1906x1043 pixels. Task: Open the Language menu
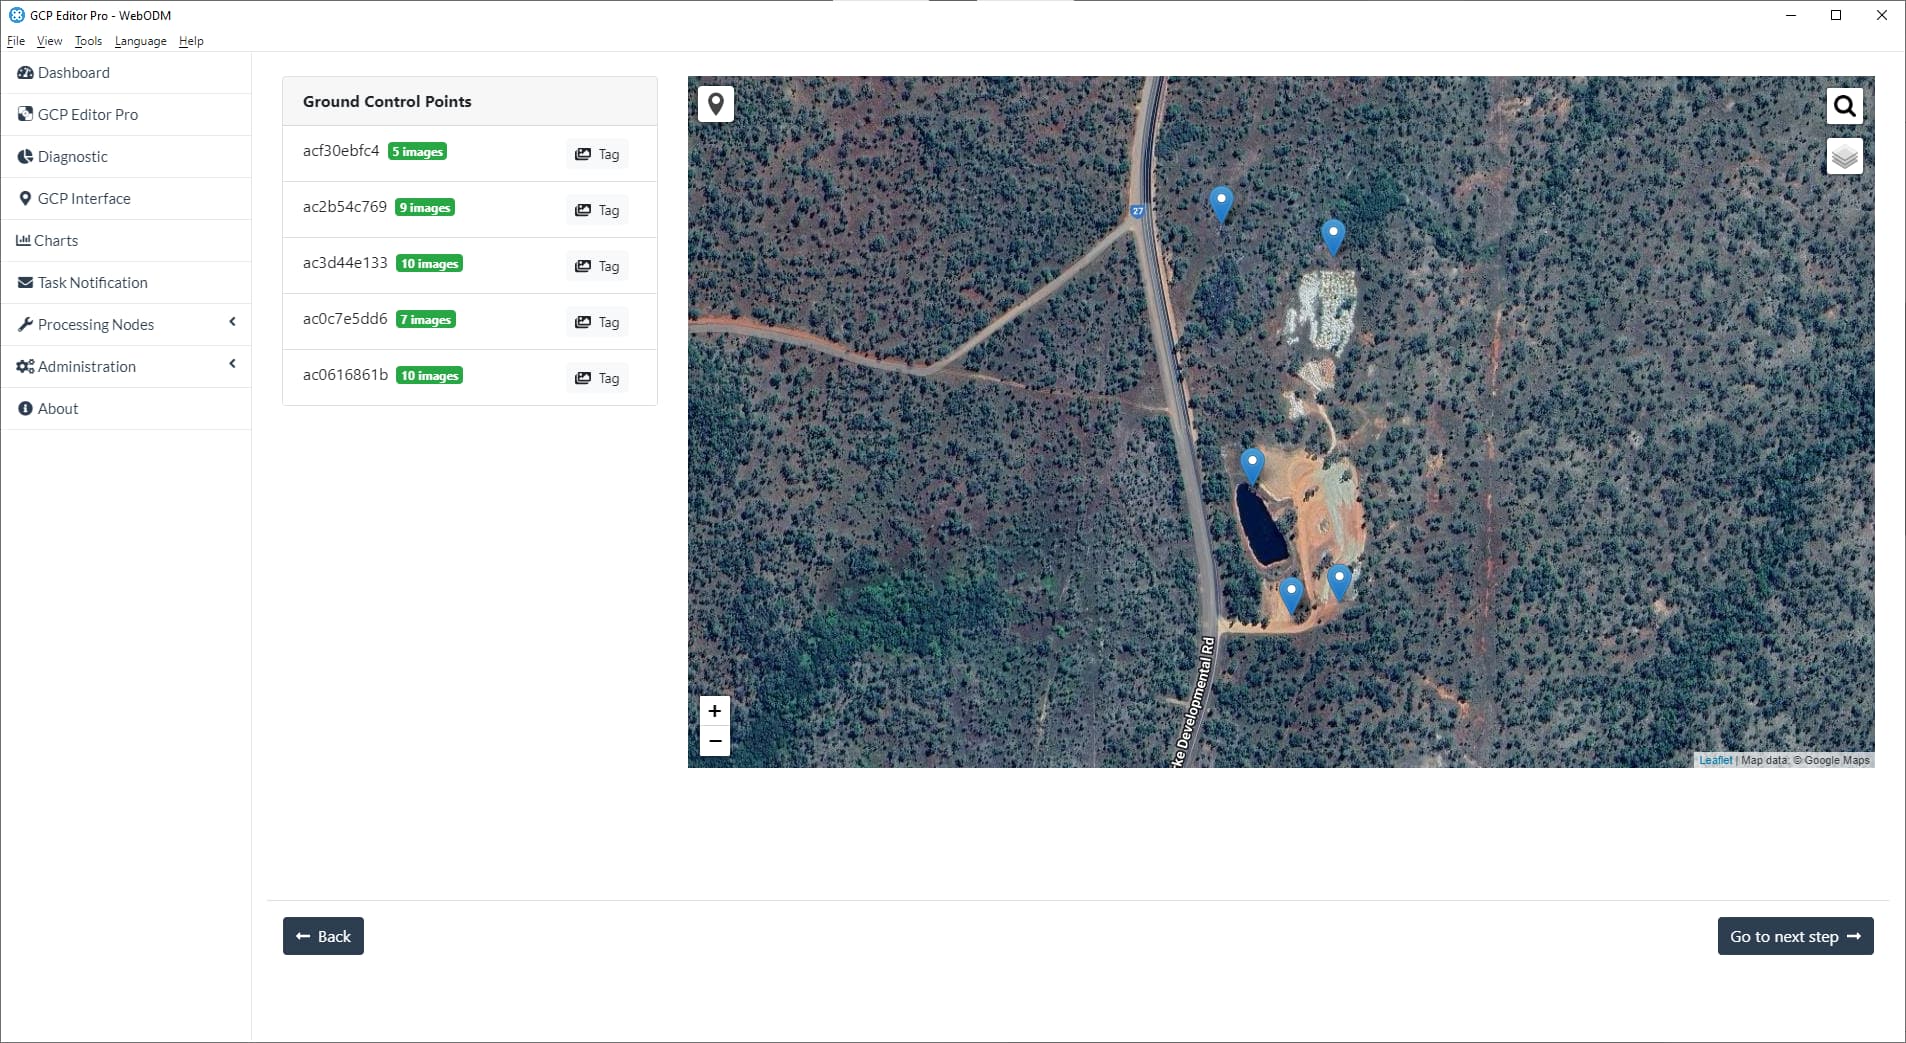(x=140, y=41)
